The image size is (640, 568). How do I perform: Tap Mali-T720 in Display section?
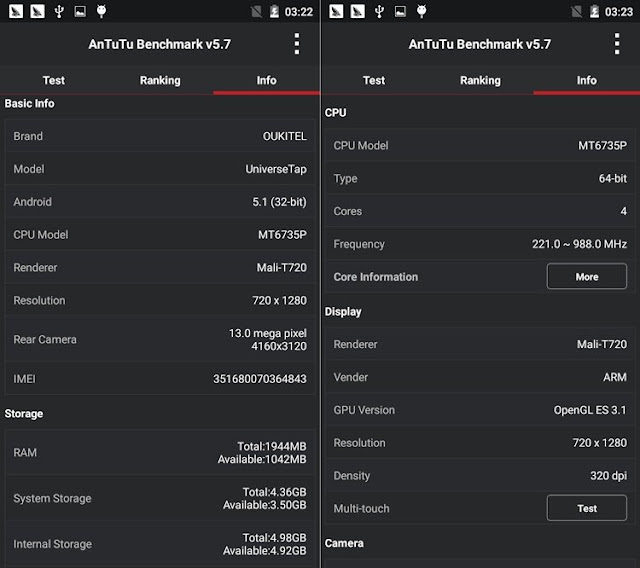click(x=602, y=344)
